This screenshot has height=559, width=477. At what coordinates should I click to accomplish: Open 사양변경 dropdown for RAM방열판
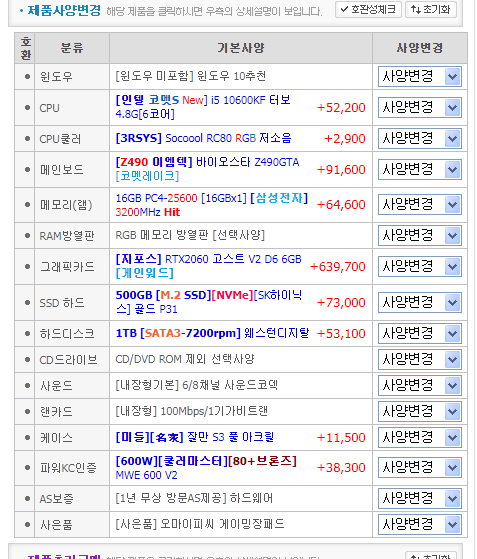(420, 235)
